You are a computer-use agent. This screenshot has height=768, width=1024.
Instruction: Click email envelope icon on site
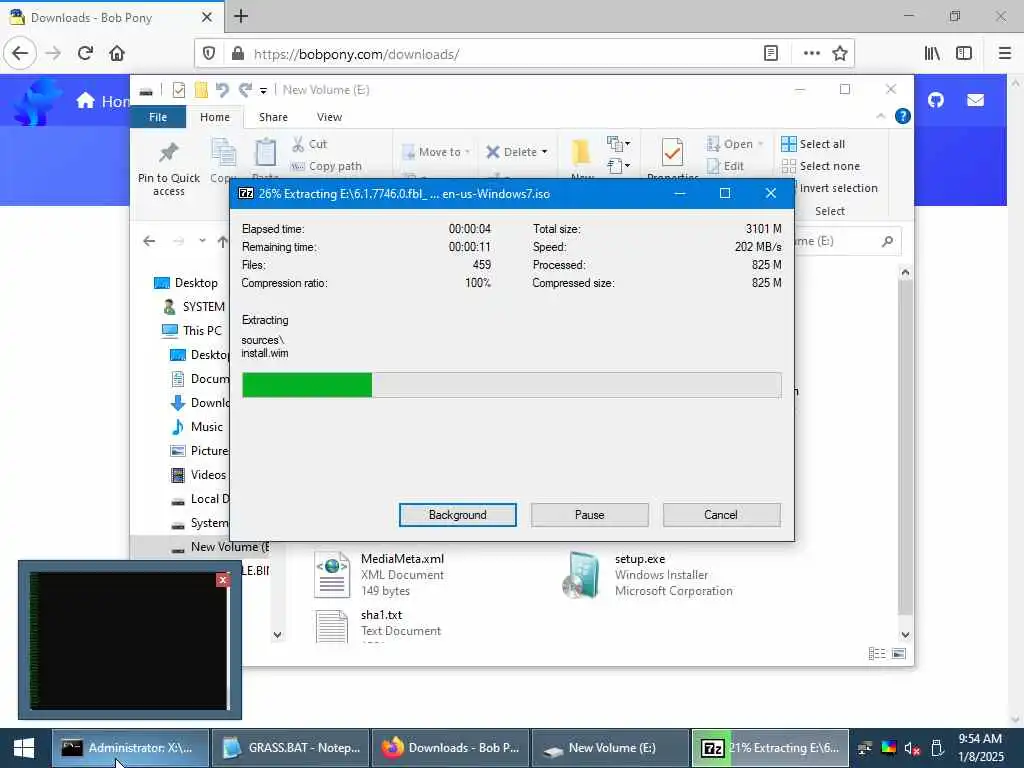coord(976,100)
